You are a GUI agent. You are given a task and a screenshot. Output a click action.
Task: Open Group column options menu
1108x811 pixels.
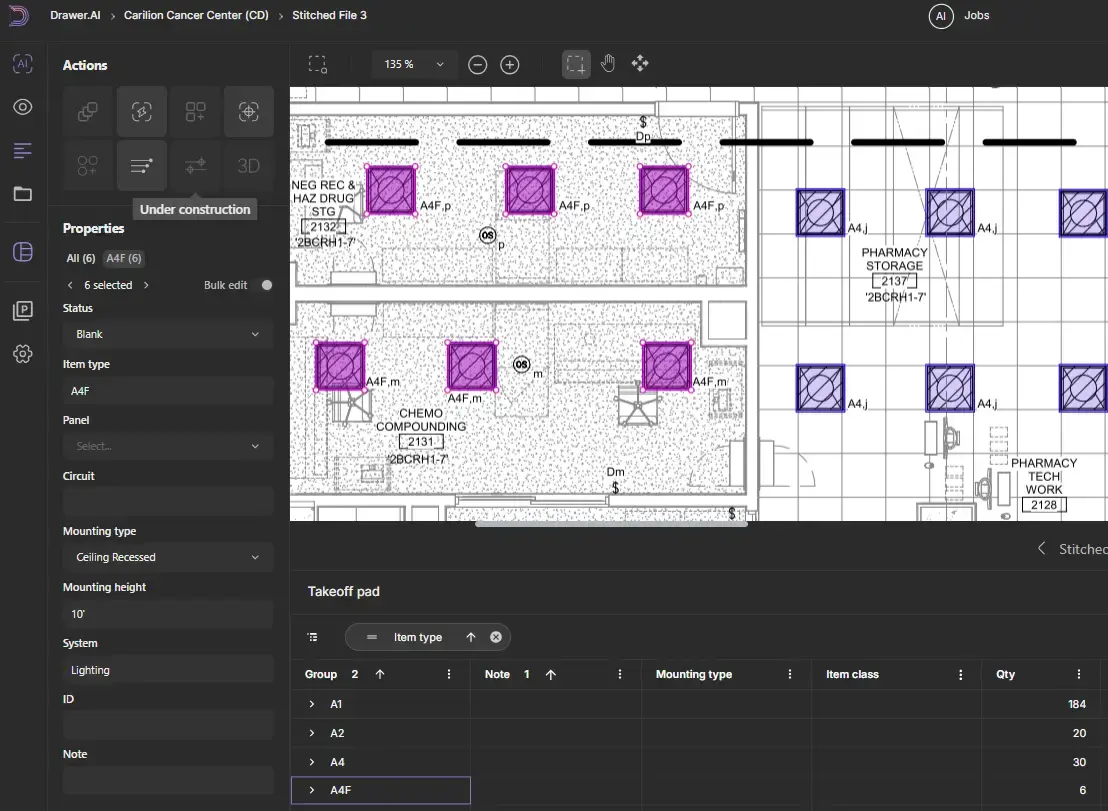pos(449,675)
